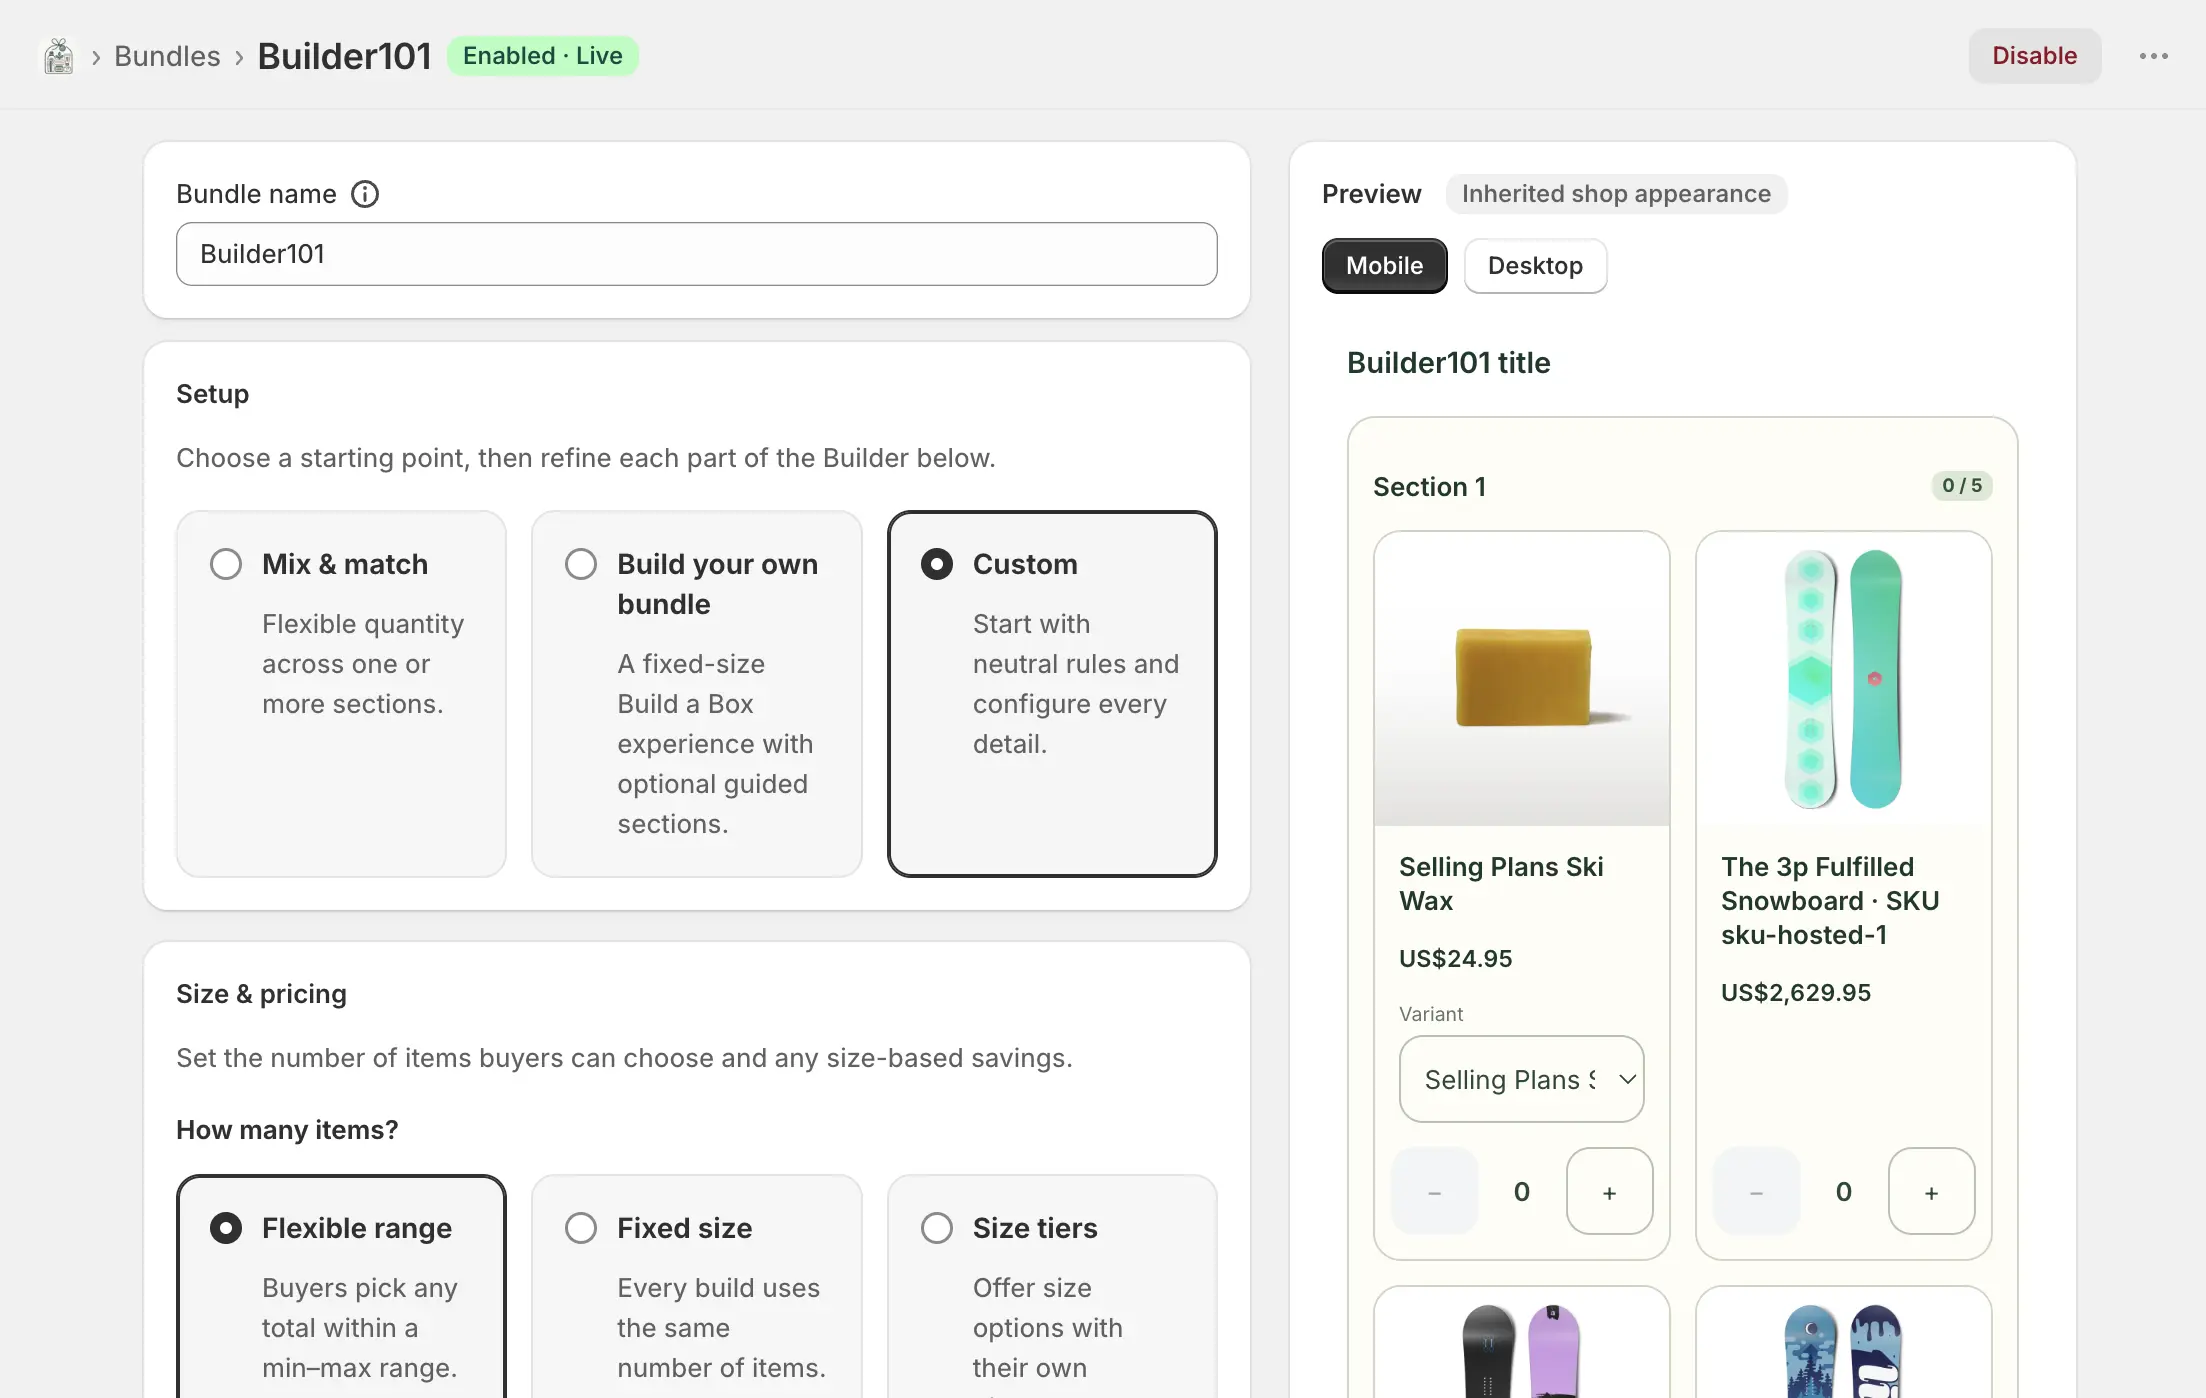The height and width of the screenshot is (1398, 2206).
Task: Select the Build your own bundle option
Action: (696, 694)
